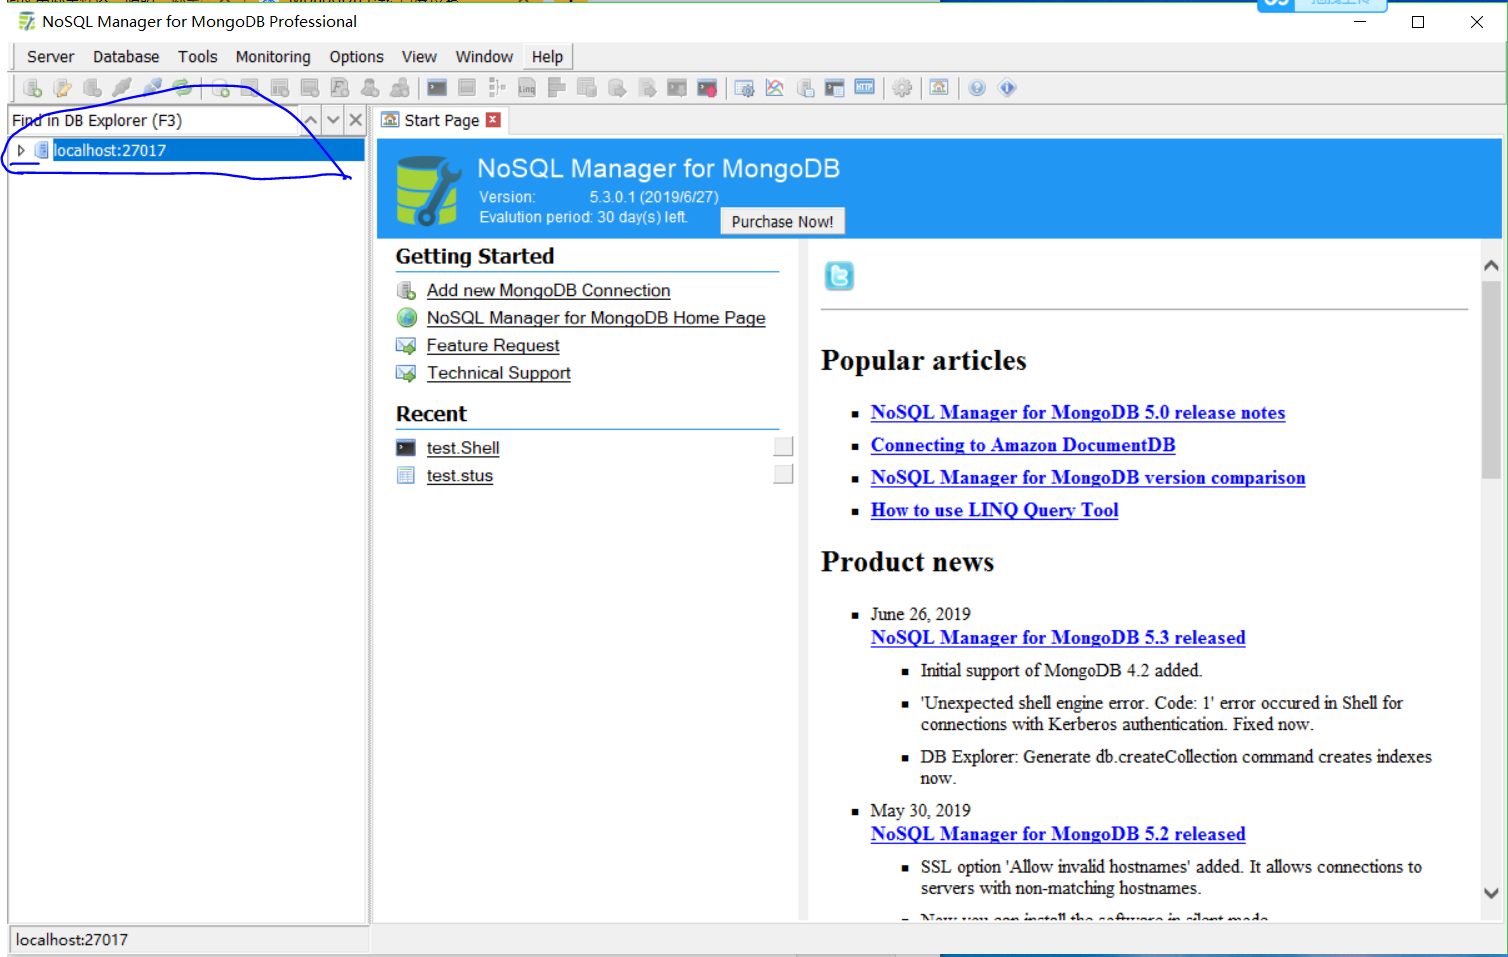
Task: Click the Technical Support link
Action: coord(499,373)
